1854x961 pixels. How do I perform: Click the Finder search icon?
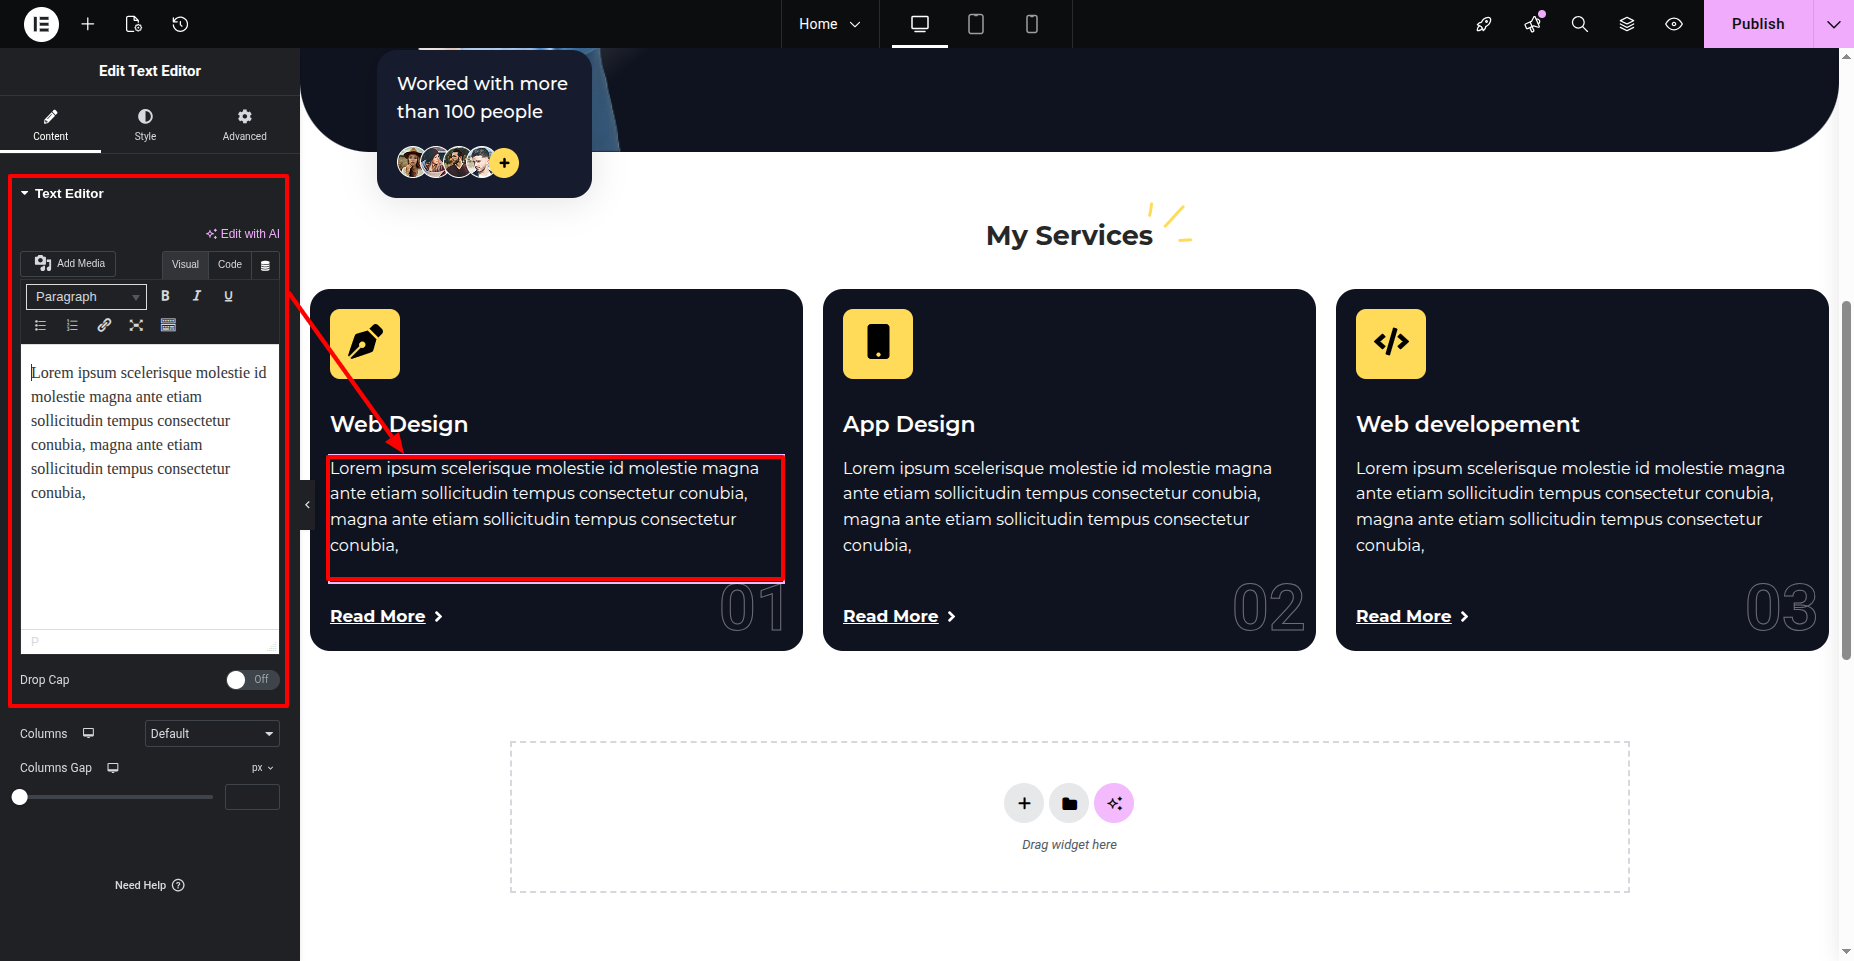pos(1579,24)
